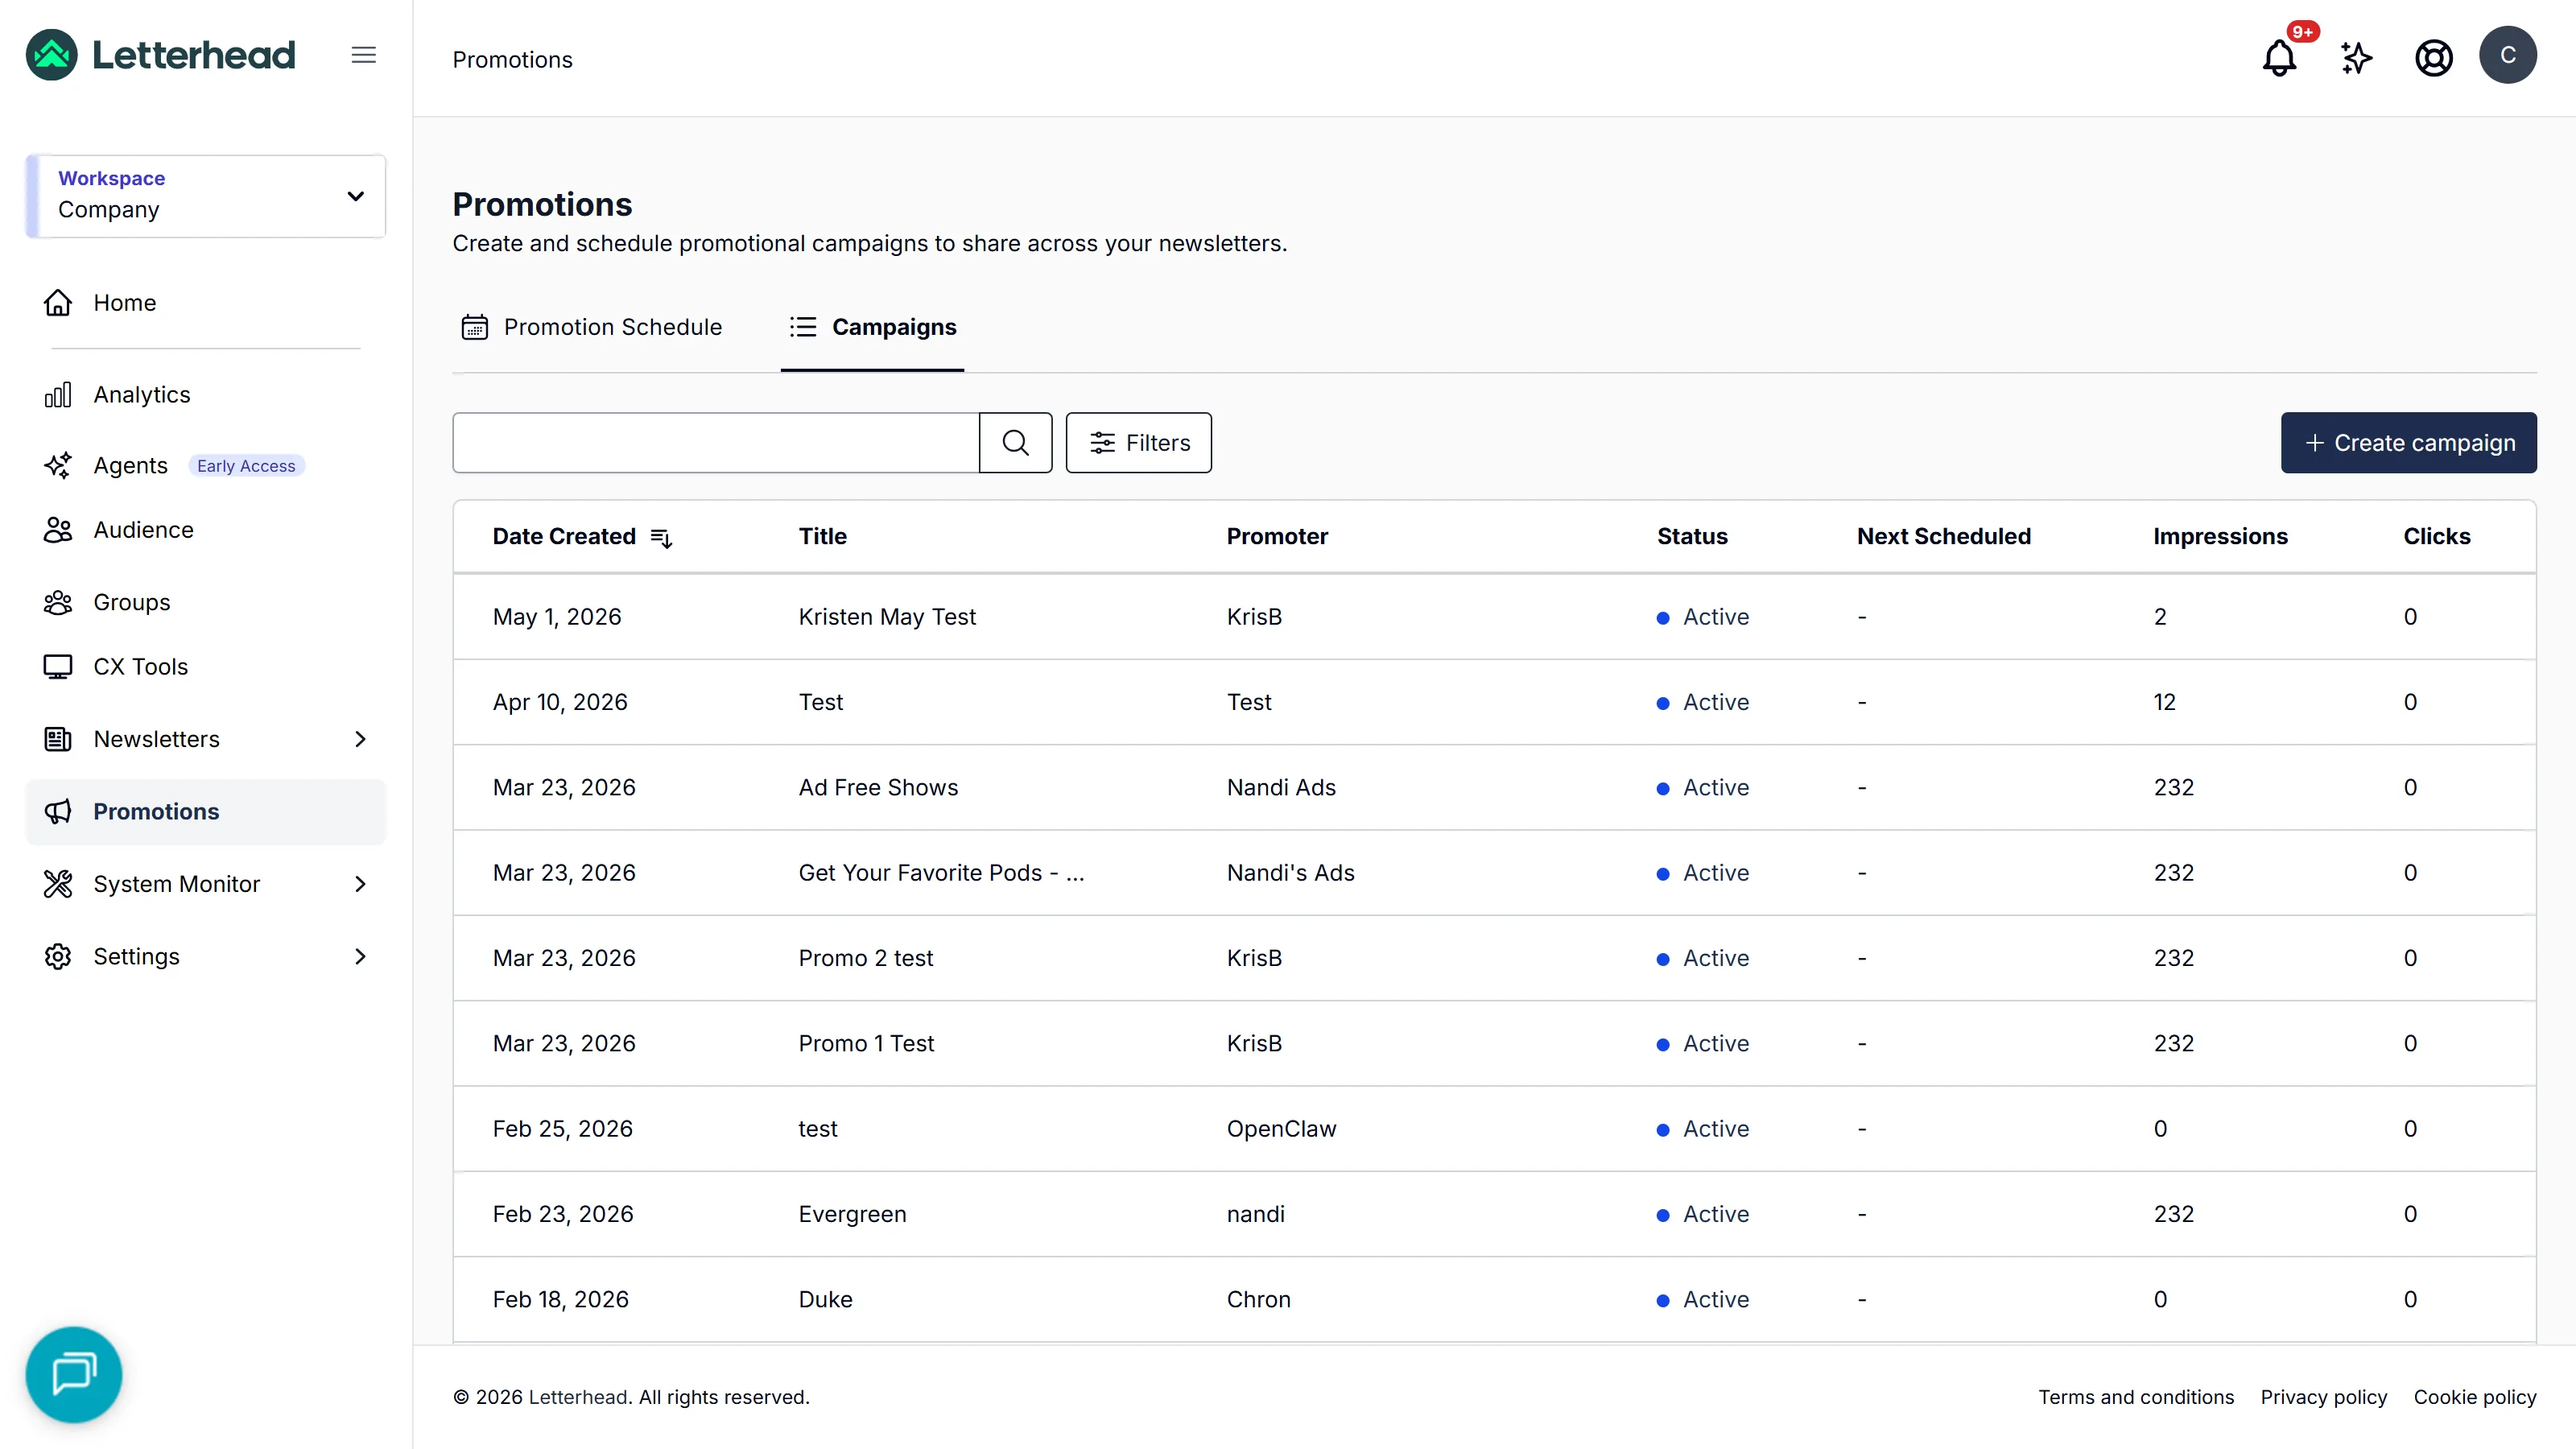
Task: Open the Promo 2 test campaign
Action: pyautogui.click(x=865, y=957)
